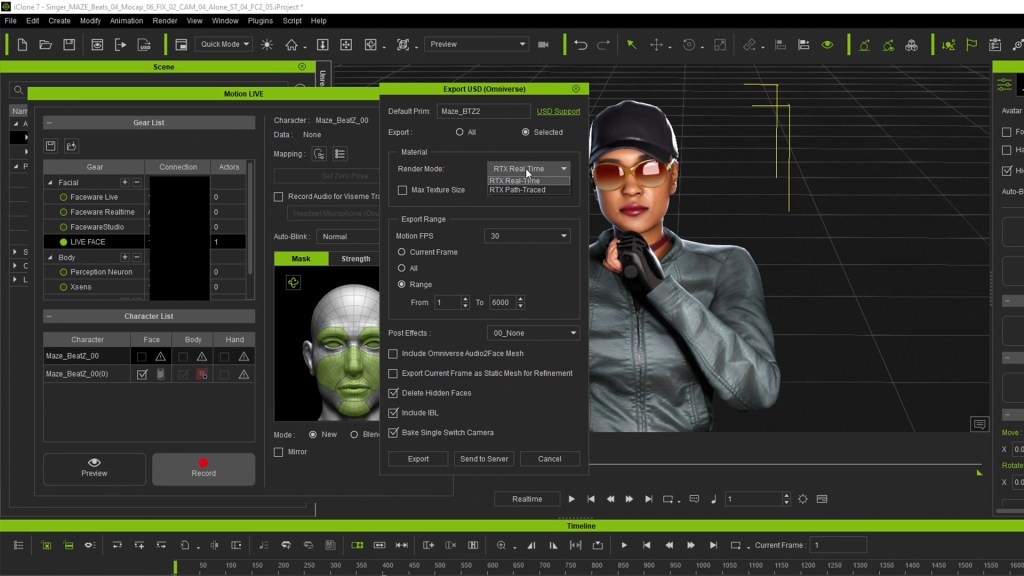Click the Undo arrow icon
The height and width of the screenshot is (576, 1024).
[x=581, y=45]
